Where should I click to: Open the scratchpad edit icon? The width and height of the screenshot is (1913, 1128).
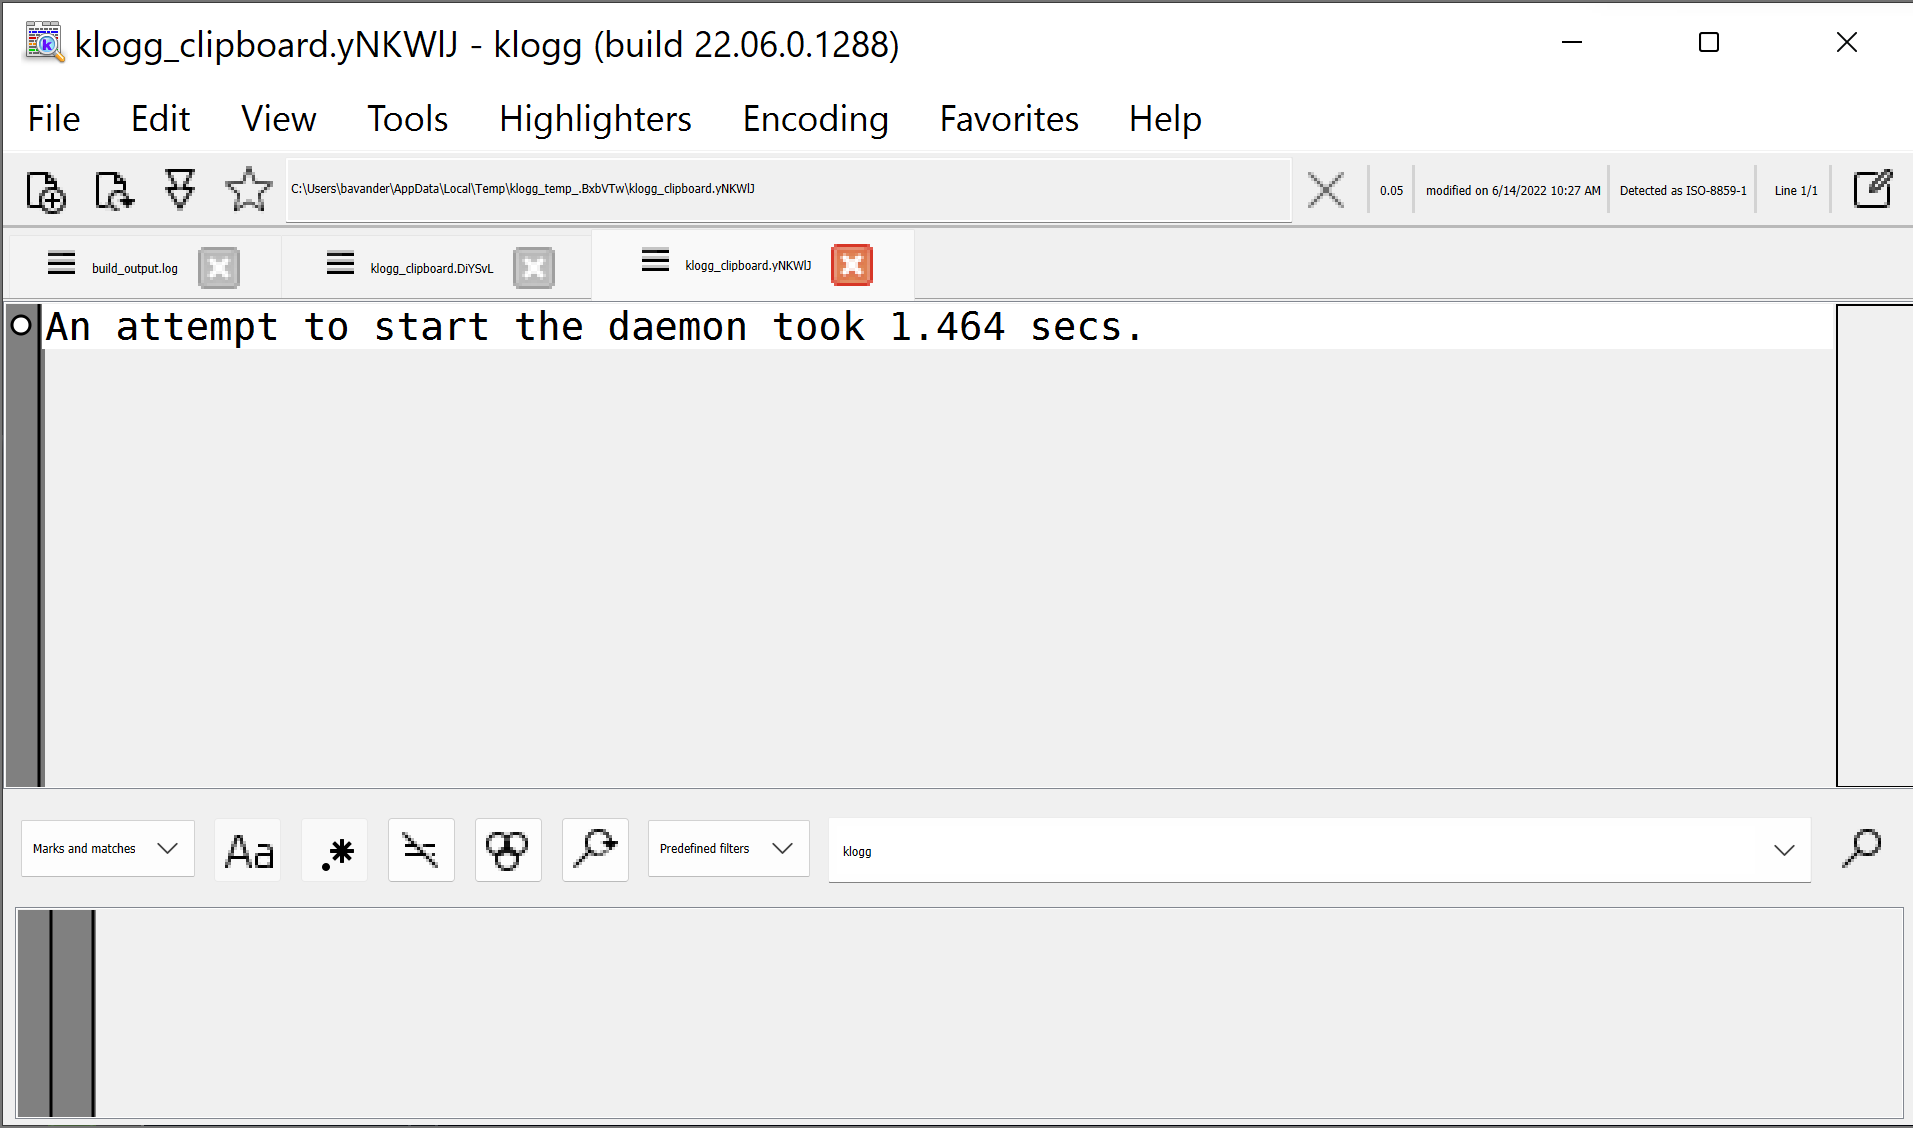tap(1873, 189)
